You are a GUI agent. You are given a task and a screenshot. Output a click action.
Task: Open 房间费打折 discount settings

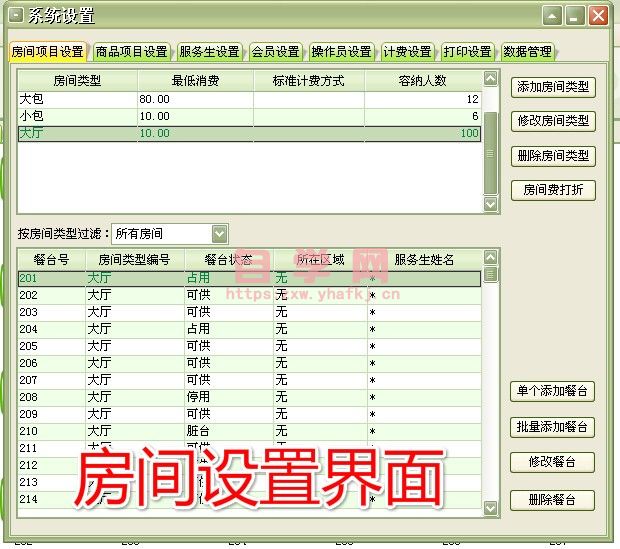coord(553,190)
